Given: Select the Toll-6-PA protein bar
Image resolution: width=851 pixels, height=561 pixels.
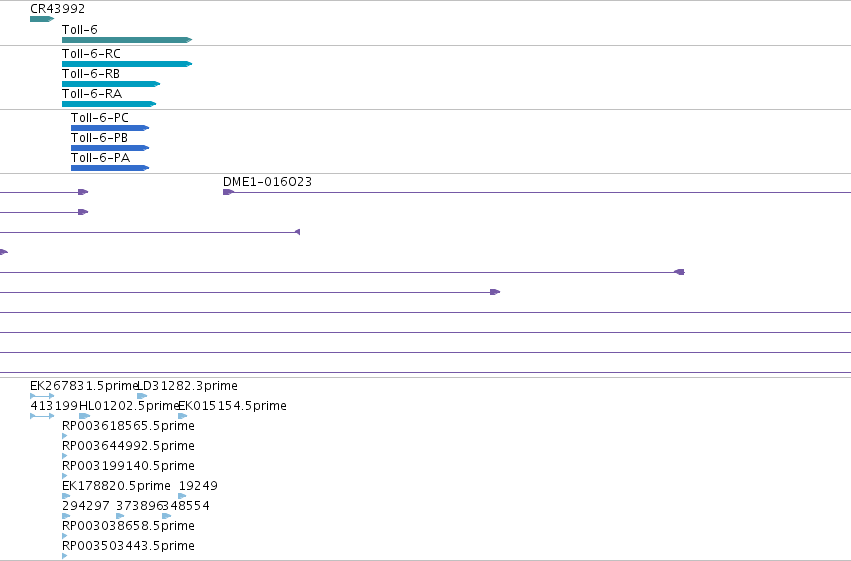Looking at the screenshot, I should pyautogui.click(x=110, y=168).
